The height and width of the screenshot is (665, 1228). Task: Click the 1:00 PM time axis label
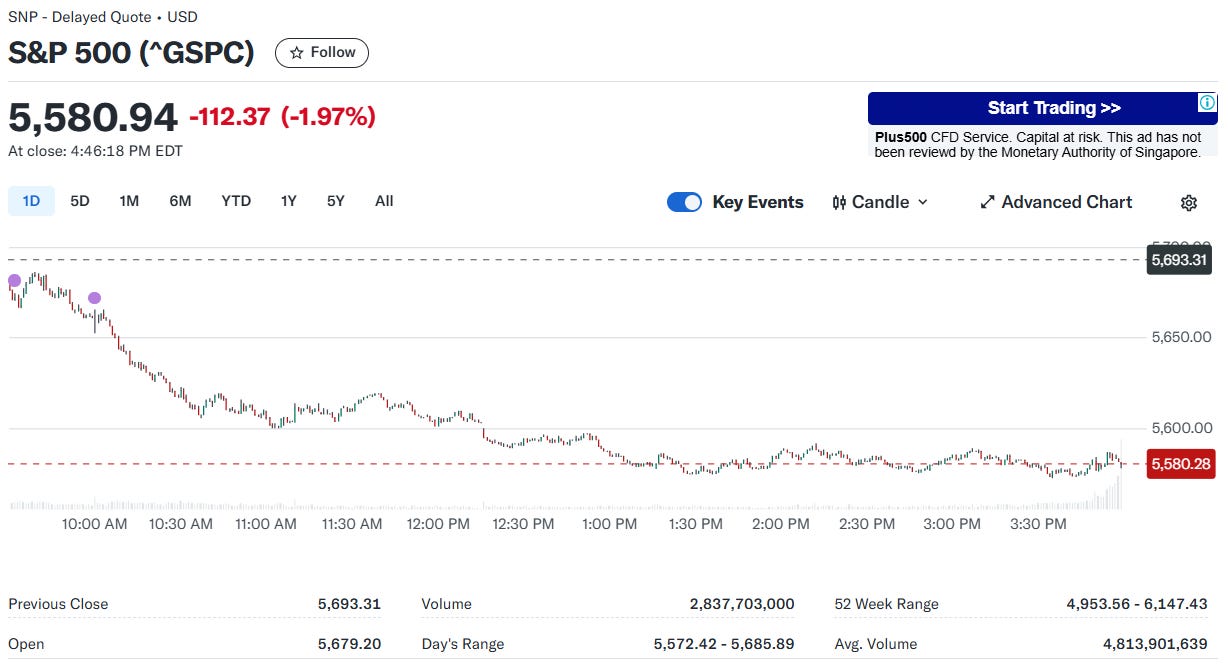point(609,524)
